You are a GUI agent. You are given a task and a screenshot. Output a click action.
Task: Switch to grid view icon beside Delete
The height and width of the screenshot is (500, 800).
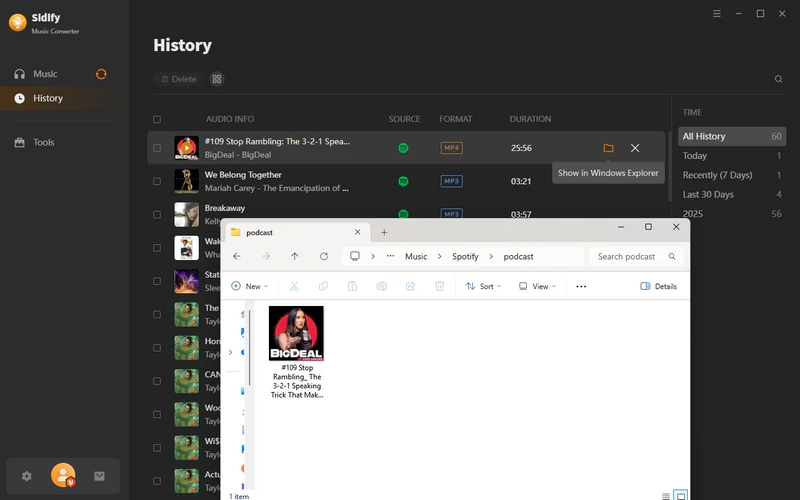(x=217, y=79)
